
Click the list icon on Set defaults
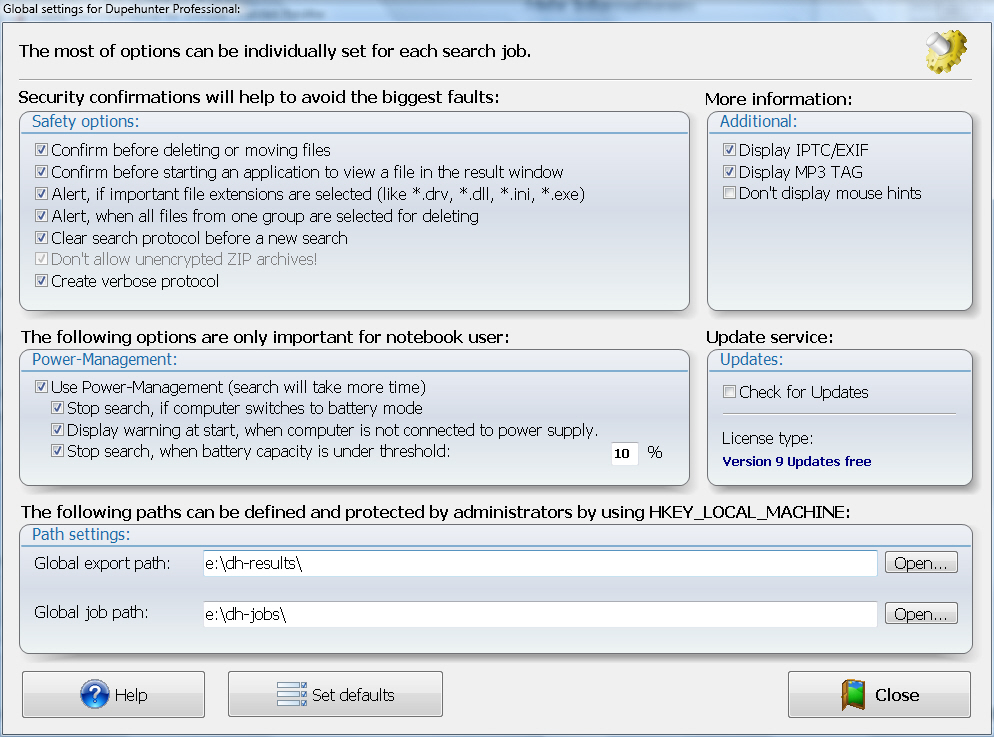tap(292, 695)
